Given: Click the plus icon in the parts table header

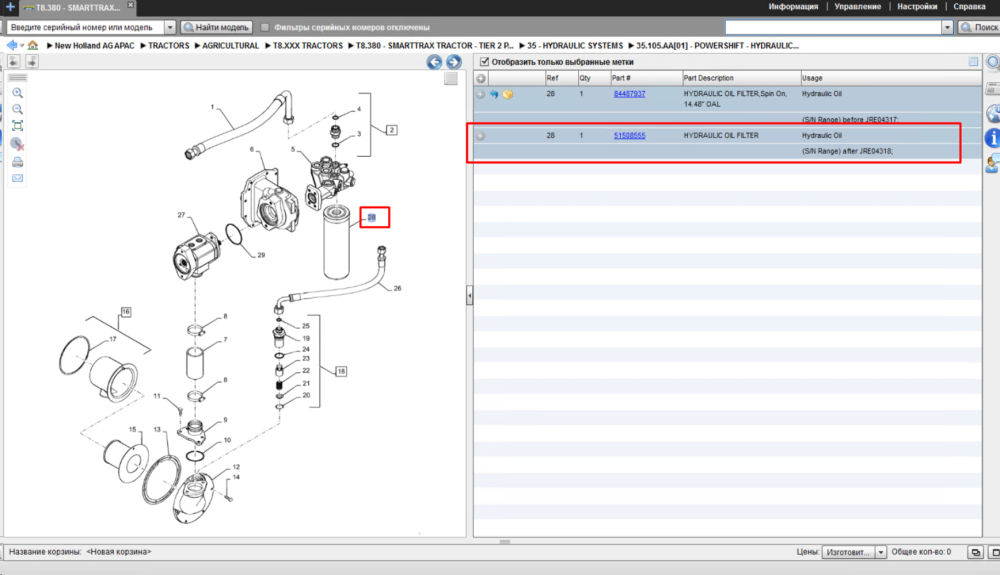Looking at the screenshot, I should pos(481,78).
